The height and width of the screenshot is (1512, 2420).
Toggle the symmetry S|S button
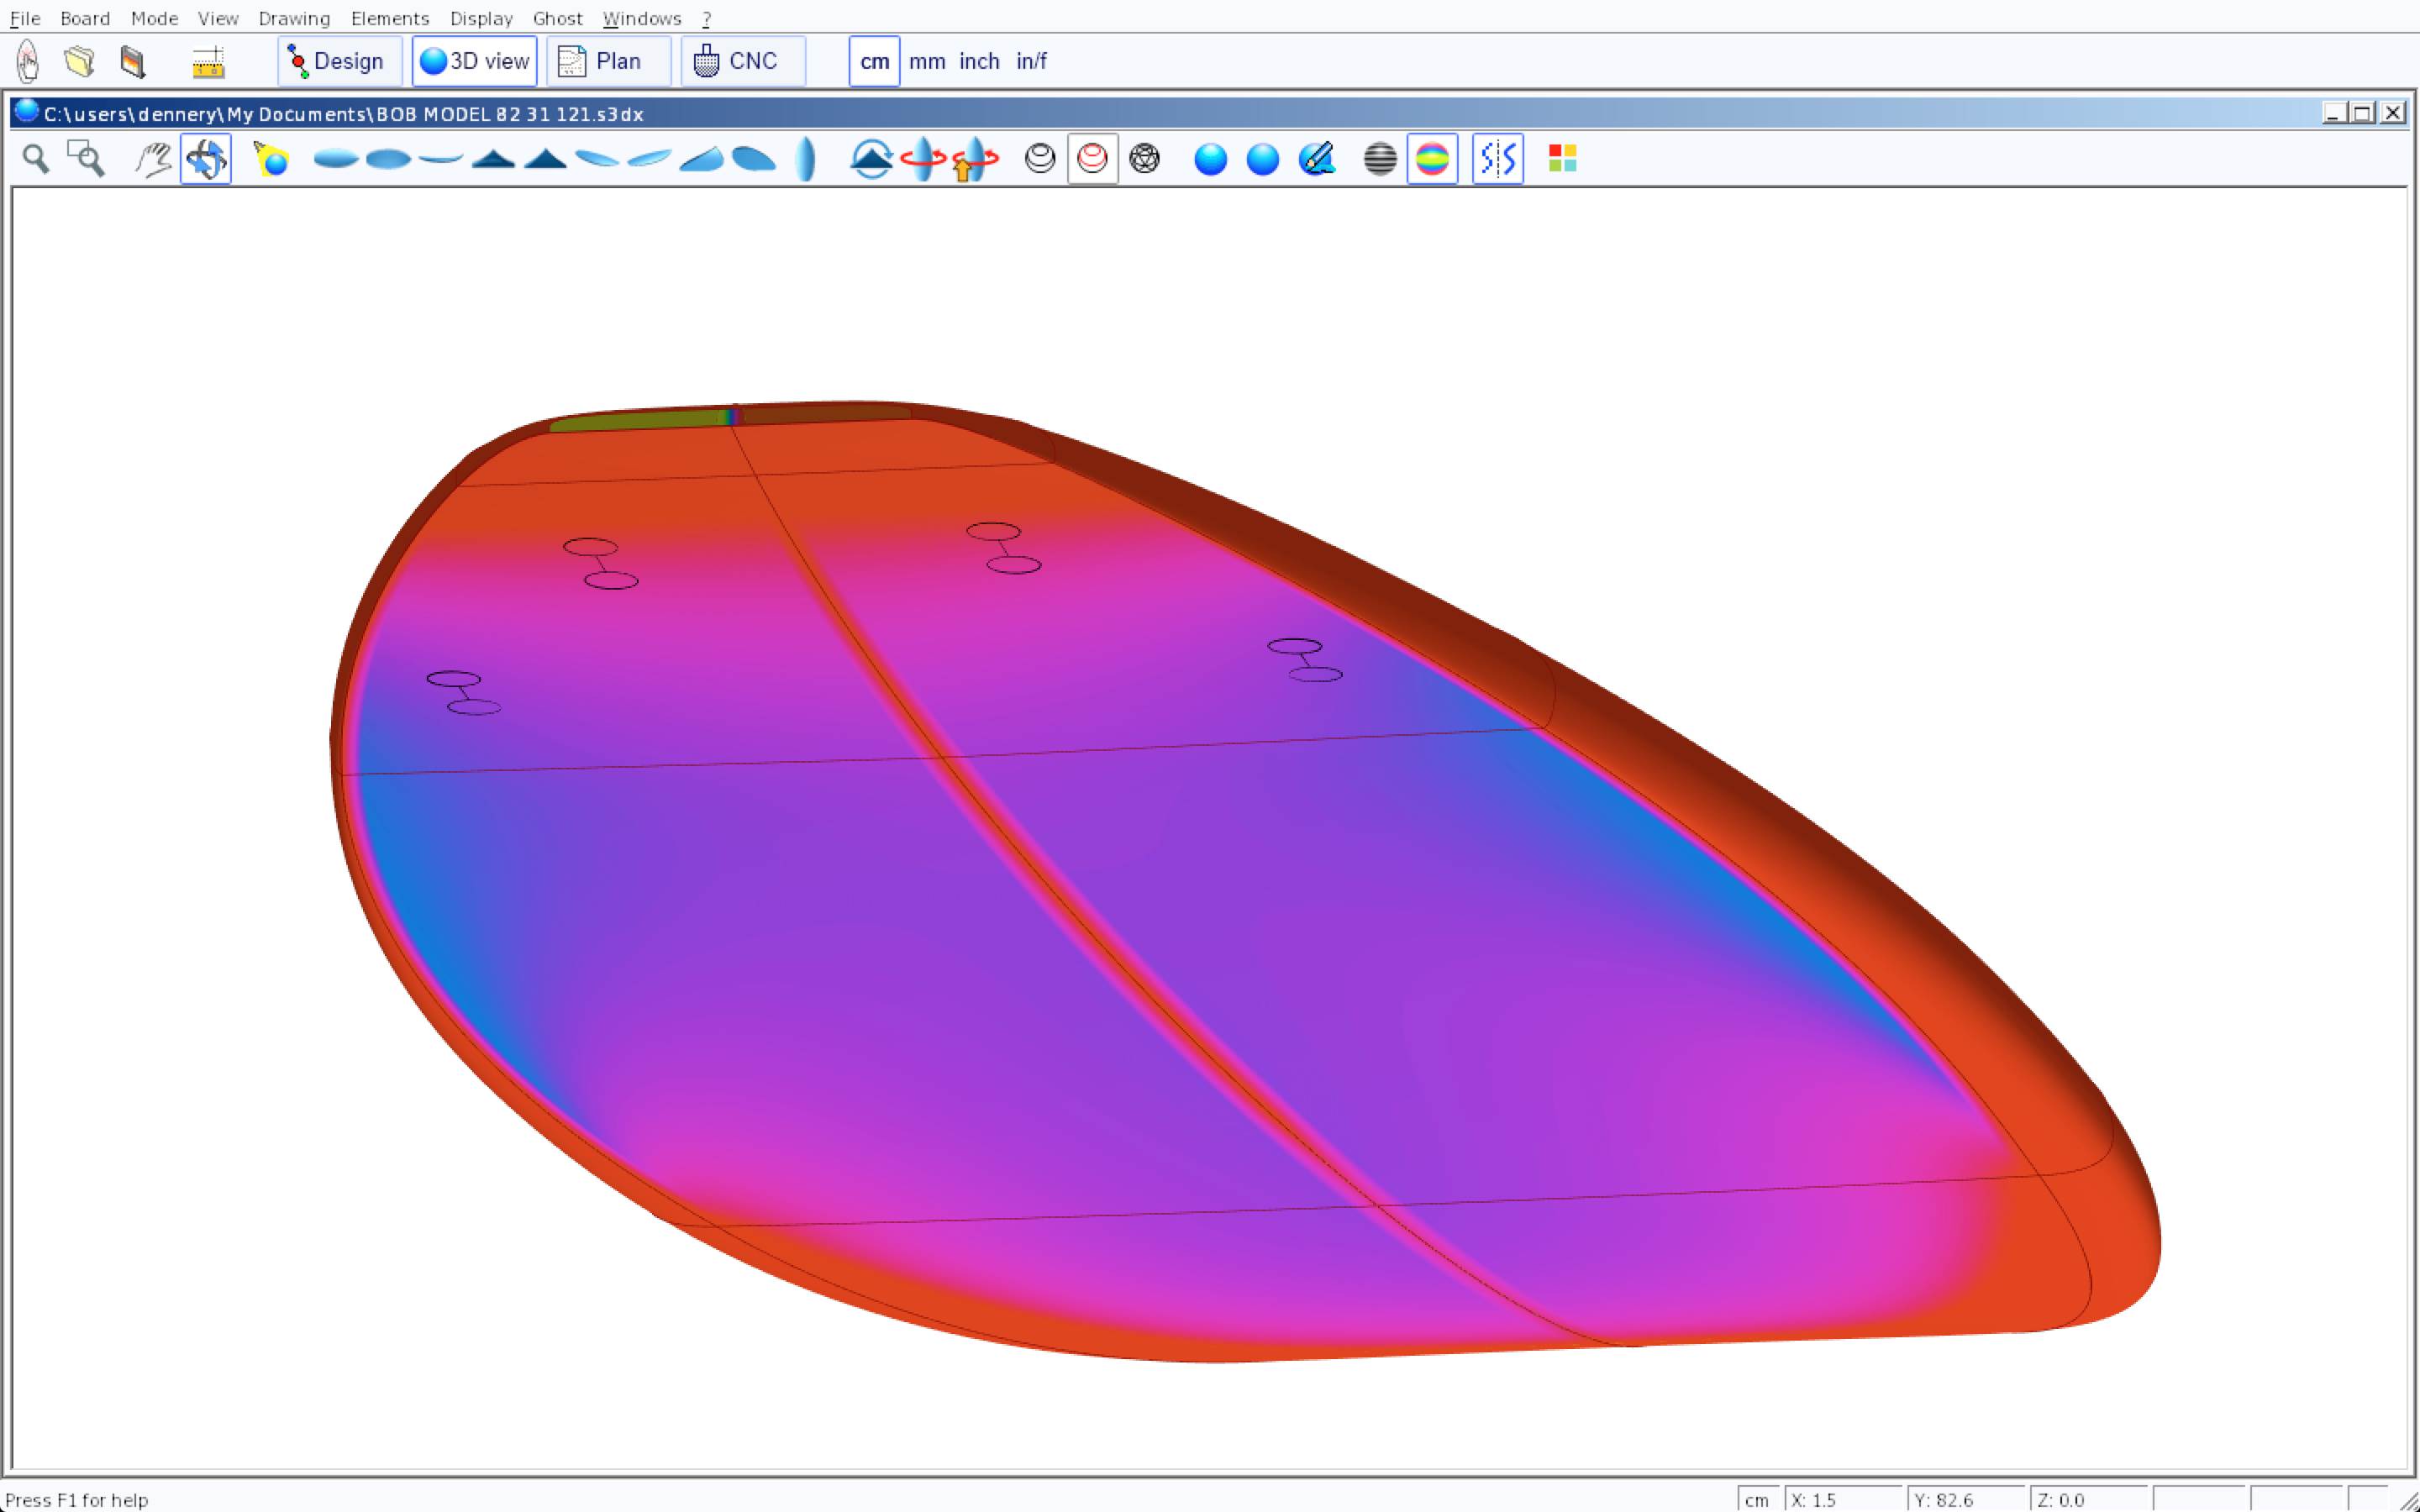(1497, 159)
